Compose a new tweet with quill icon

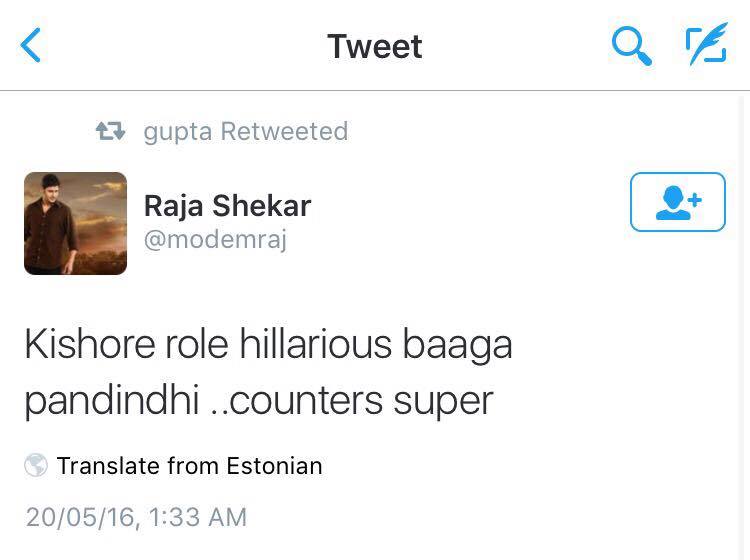pos(706,46)
